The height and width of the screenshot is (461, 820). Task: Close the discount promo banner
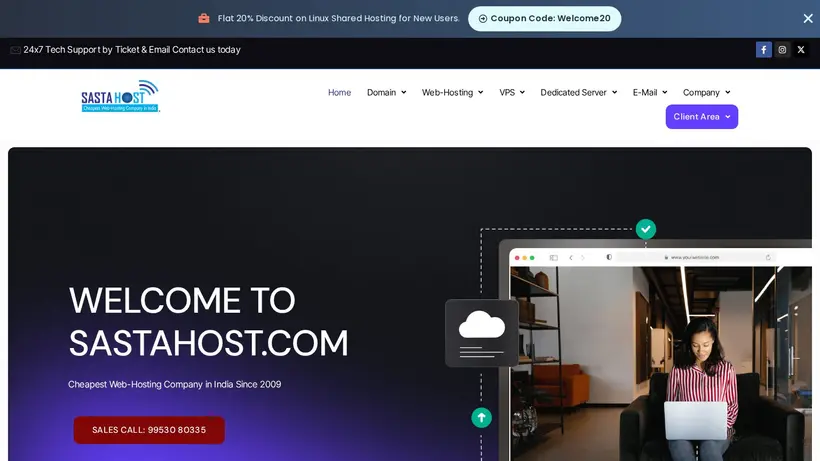point(808,18)
